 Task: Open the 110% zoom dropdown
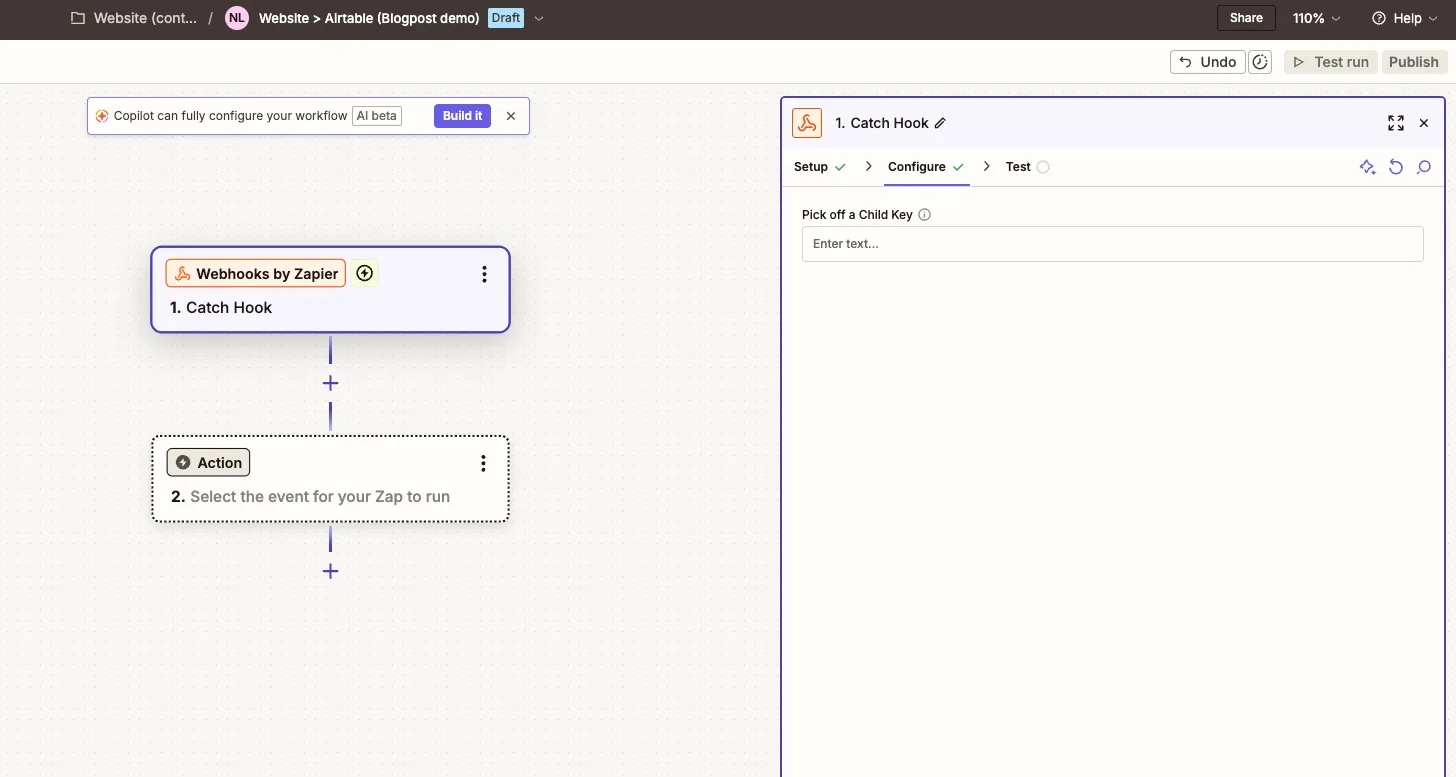click(x=1316, y=18)
